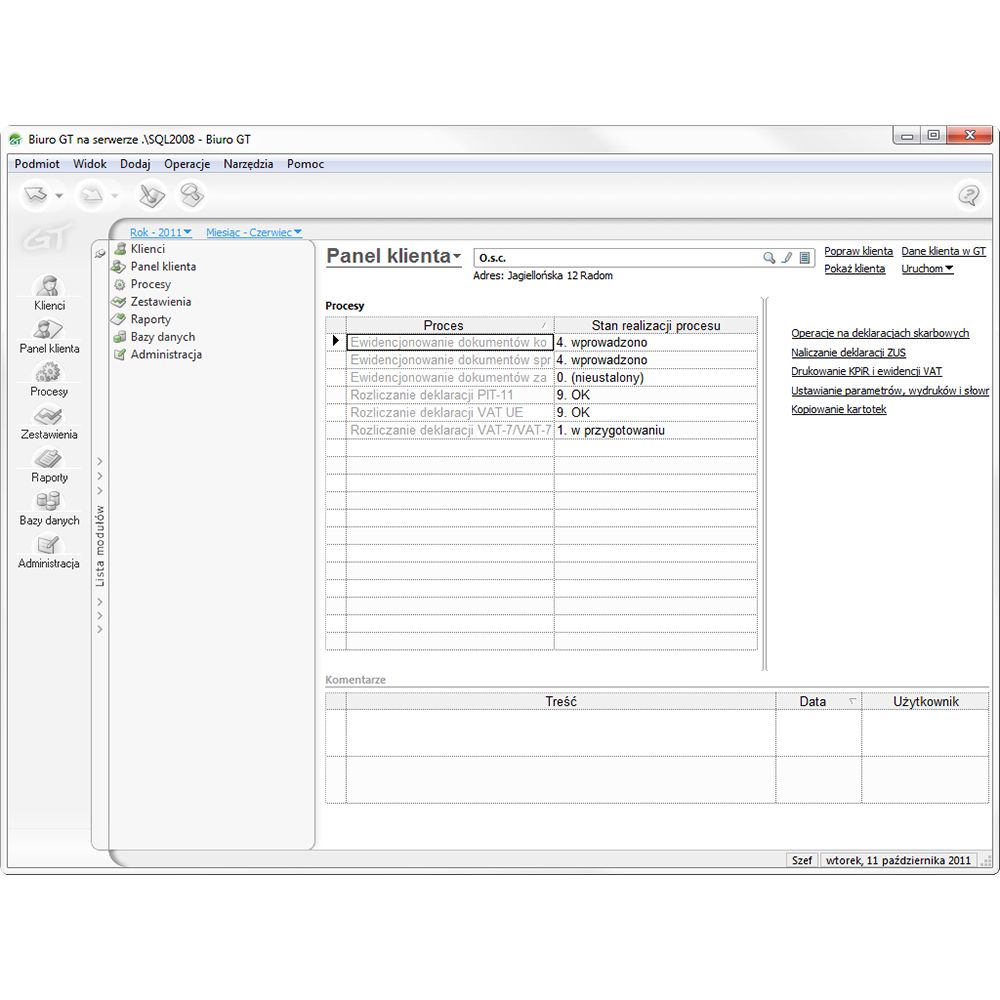Open the Miesiąc - Czerwiec dropdown
Viewport: 1000px width, 1000px height.
point(254,233)
